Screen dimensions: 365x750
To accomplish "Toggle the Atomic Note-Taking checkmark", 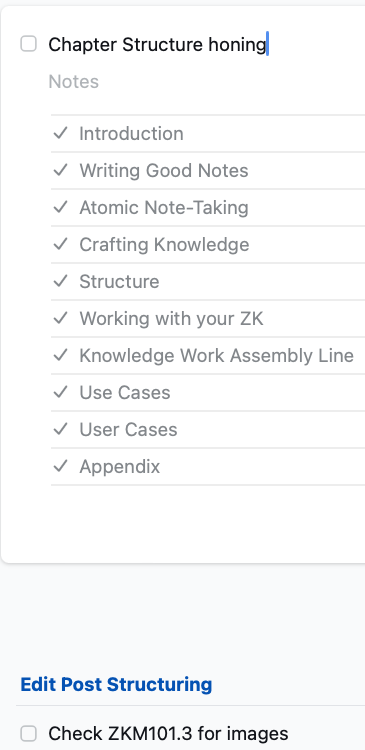I will coord(61,207).
